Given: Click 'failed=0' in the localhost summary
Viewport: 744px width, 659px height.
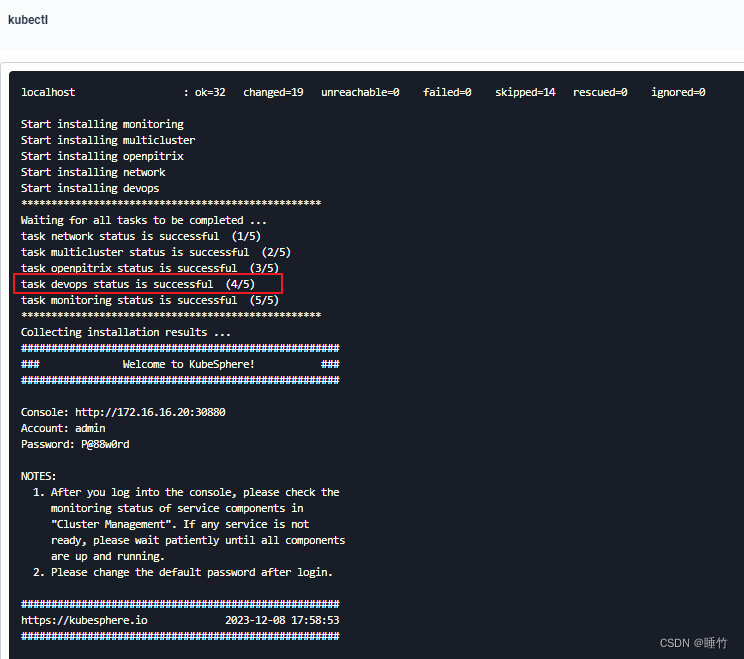Looking at the screenshot, I should (447, 92).
